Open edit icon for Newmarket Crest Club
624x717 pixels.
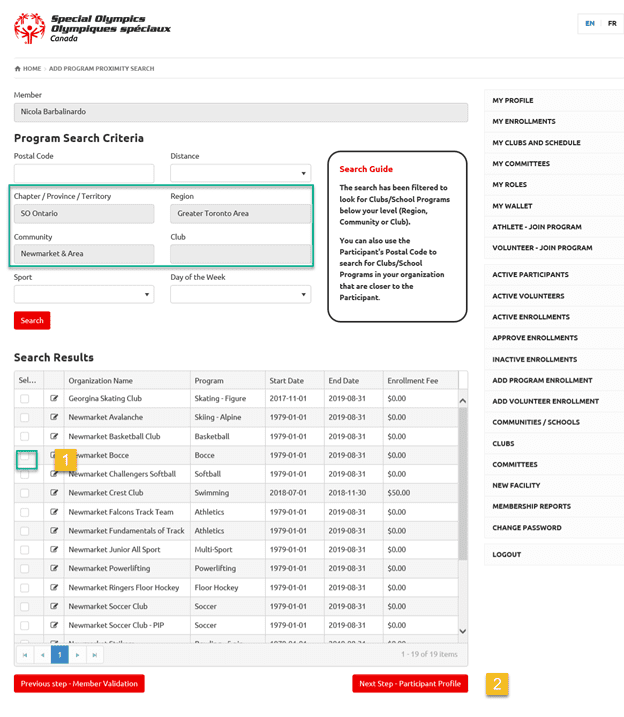(54, 492)
